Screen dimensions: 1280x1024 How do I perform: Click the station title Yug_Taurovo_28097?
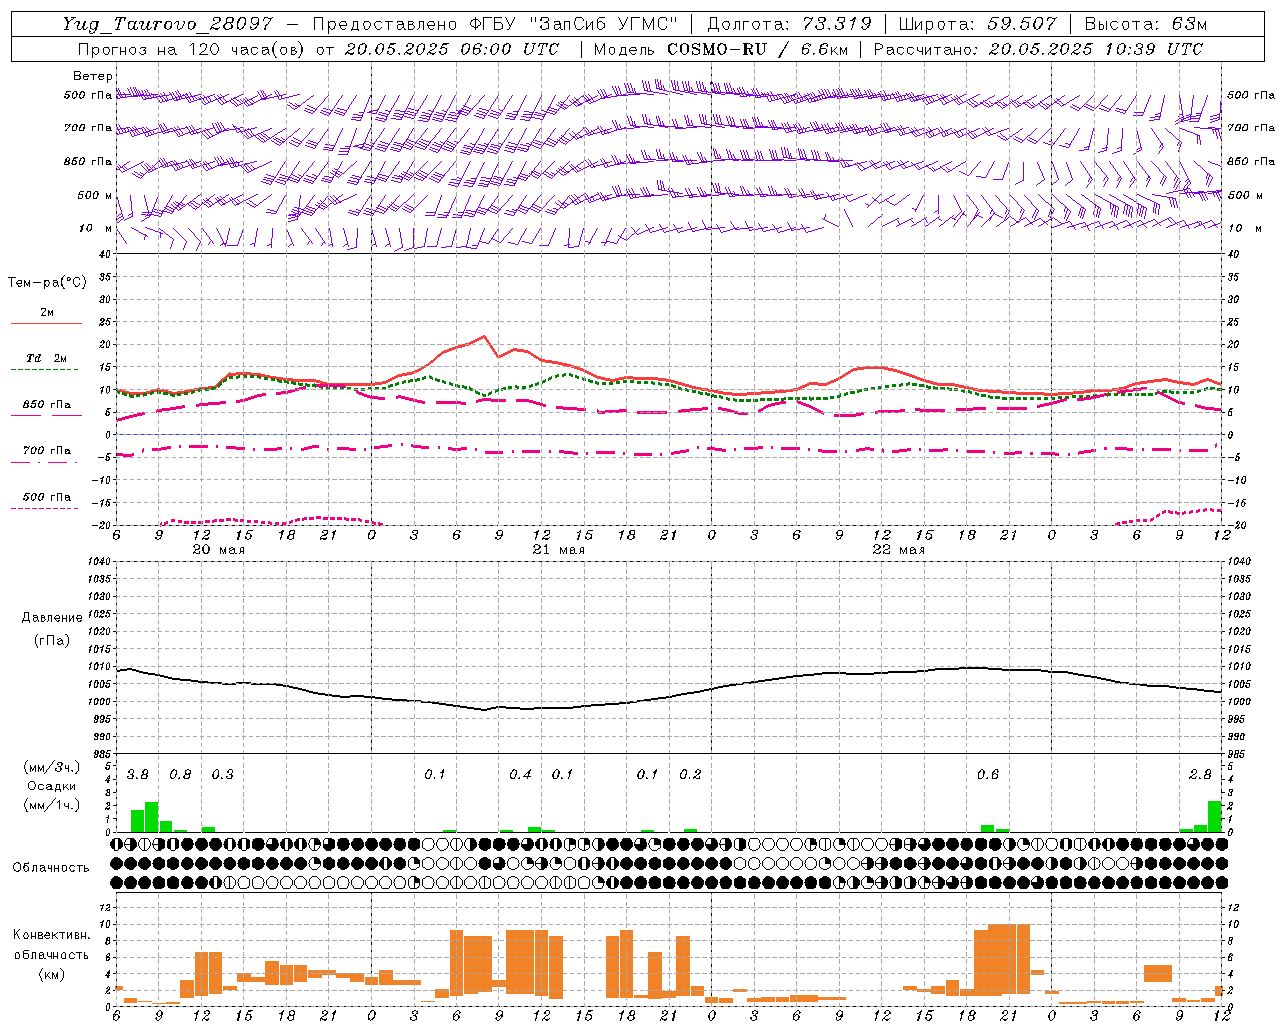point(167,24)
